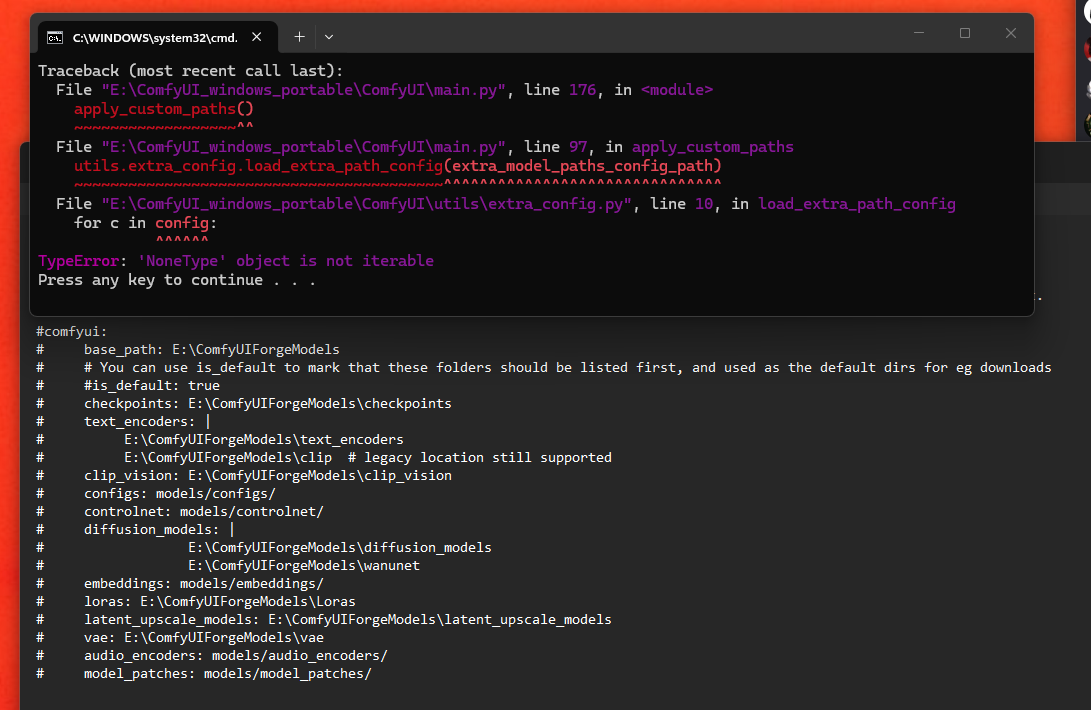Click the 'load_extra_path_config' call line in red

pyautogui.click(x=397, y=166)
